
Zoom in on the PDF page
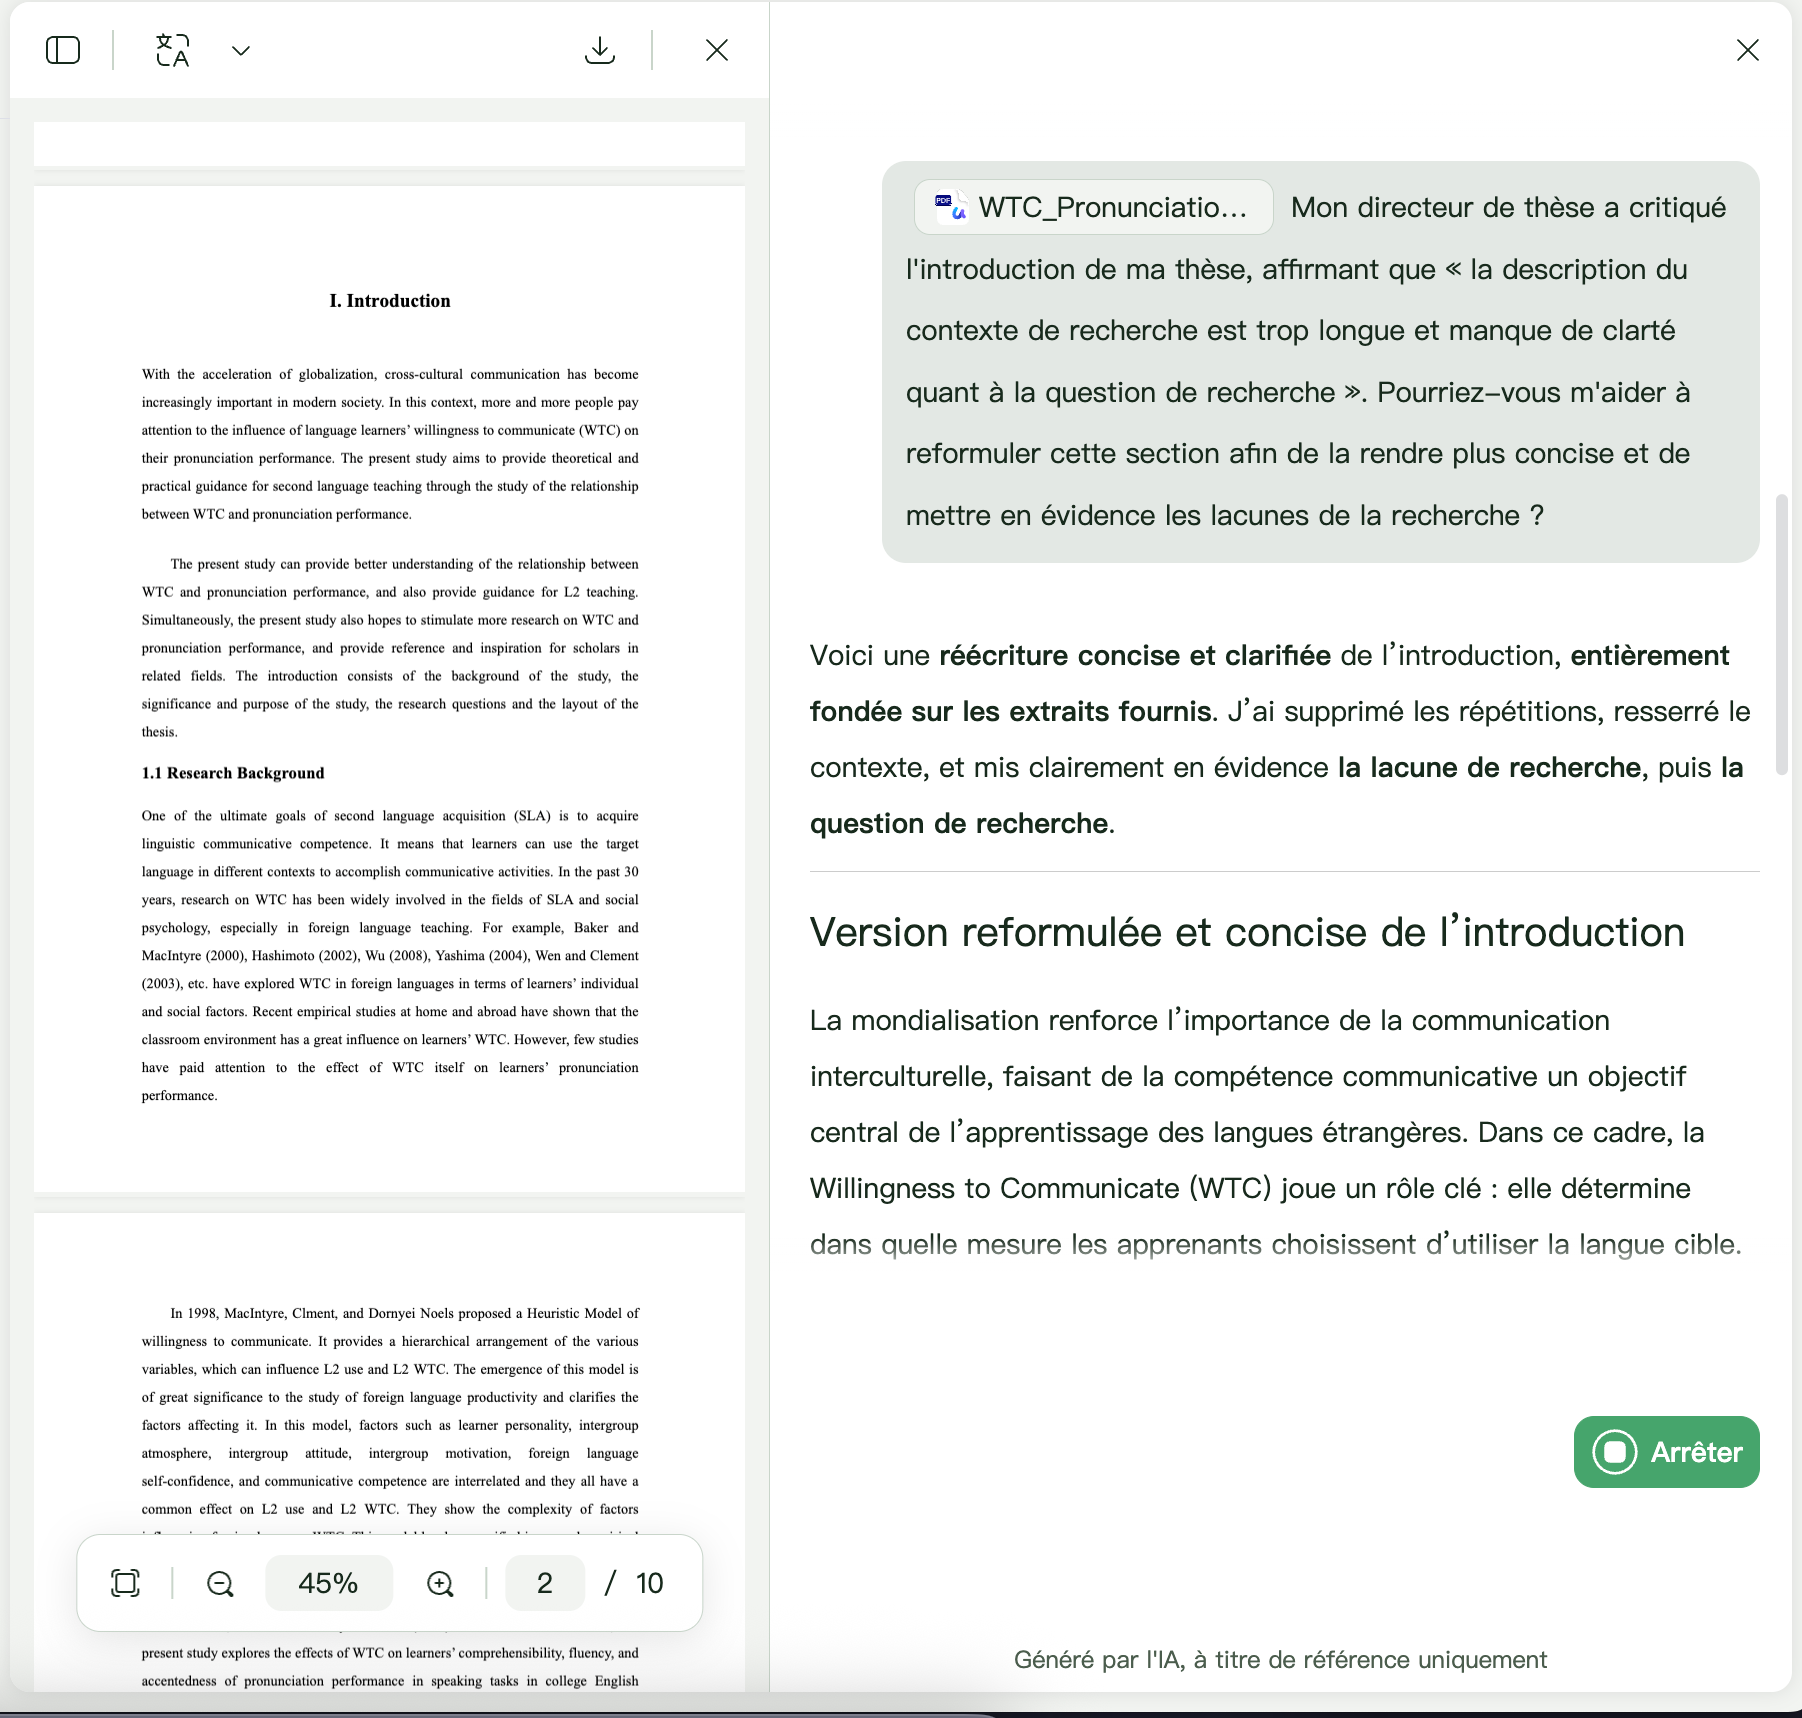[x=440, y=1583]
